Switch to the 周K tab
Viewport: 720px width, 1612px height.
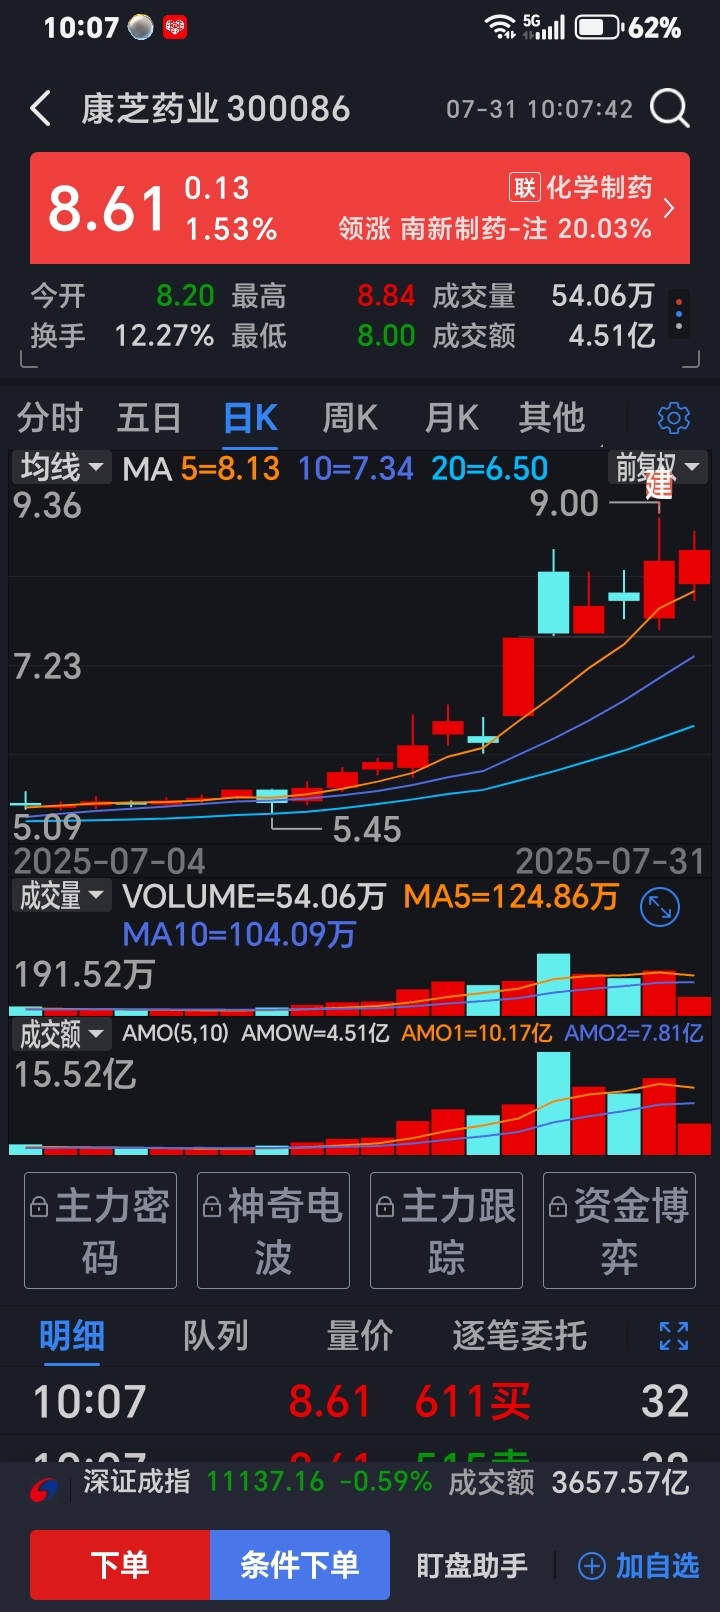[350, 418]
